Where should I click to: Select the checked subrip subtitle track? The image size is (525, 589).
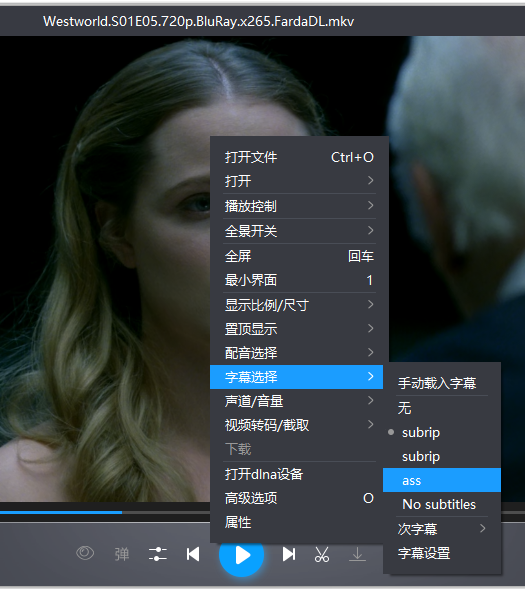(x=442, y=432)
